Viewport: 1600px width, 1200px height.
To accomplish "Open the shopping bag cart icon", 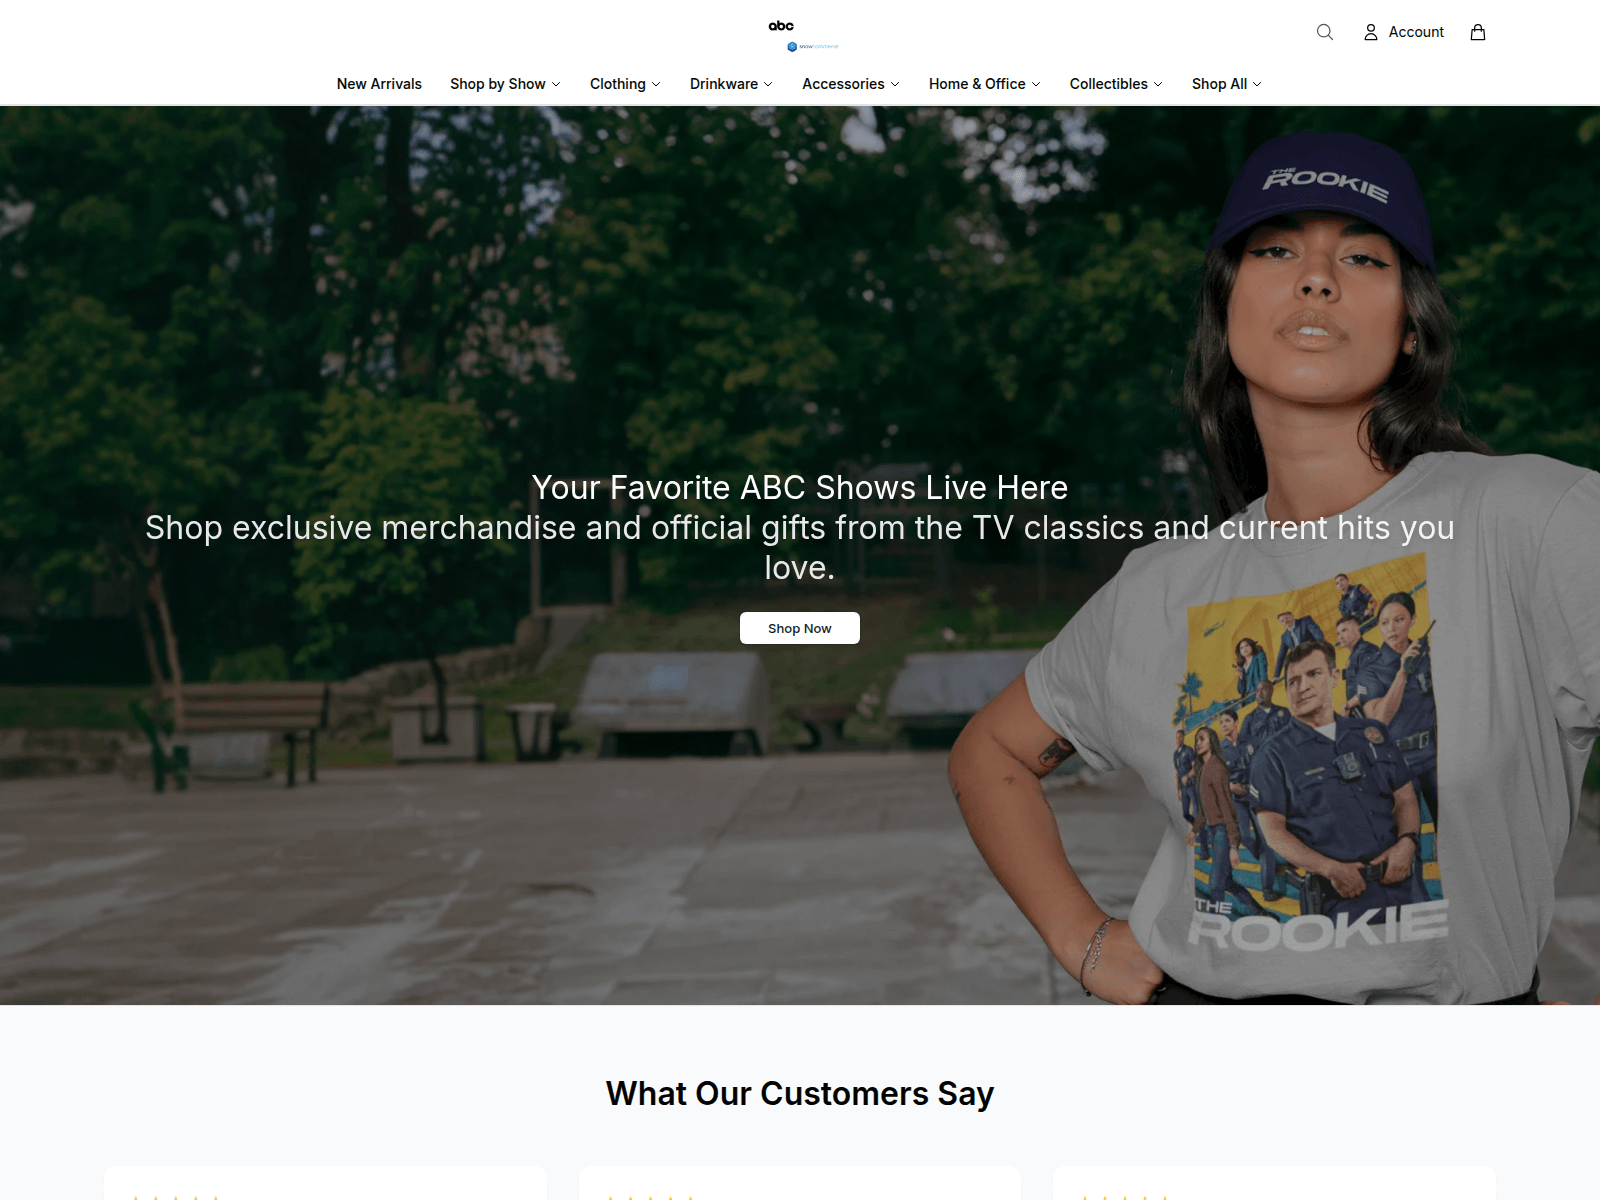I will pos(1478,32).
